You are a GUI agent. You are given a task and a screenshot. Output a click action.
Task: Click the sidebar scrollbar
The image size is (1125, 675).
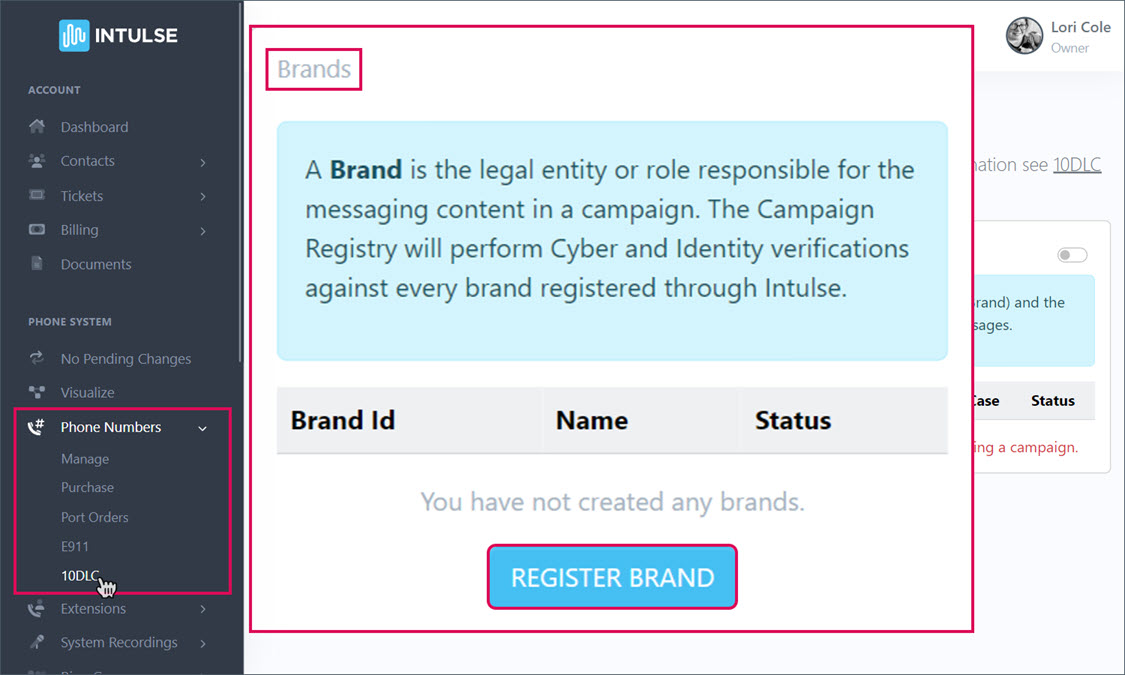[x=241, y=180]
